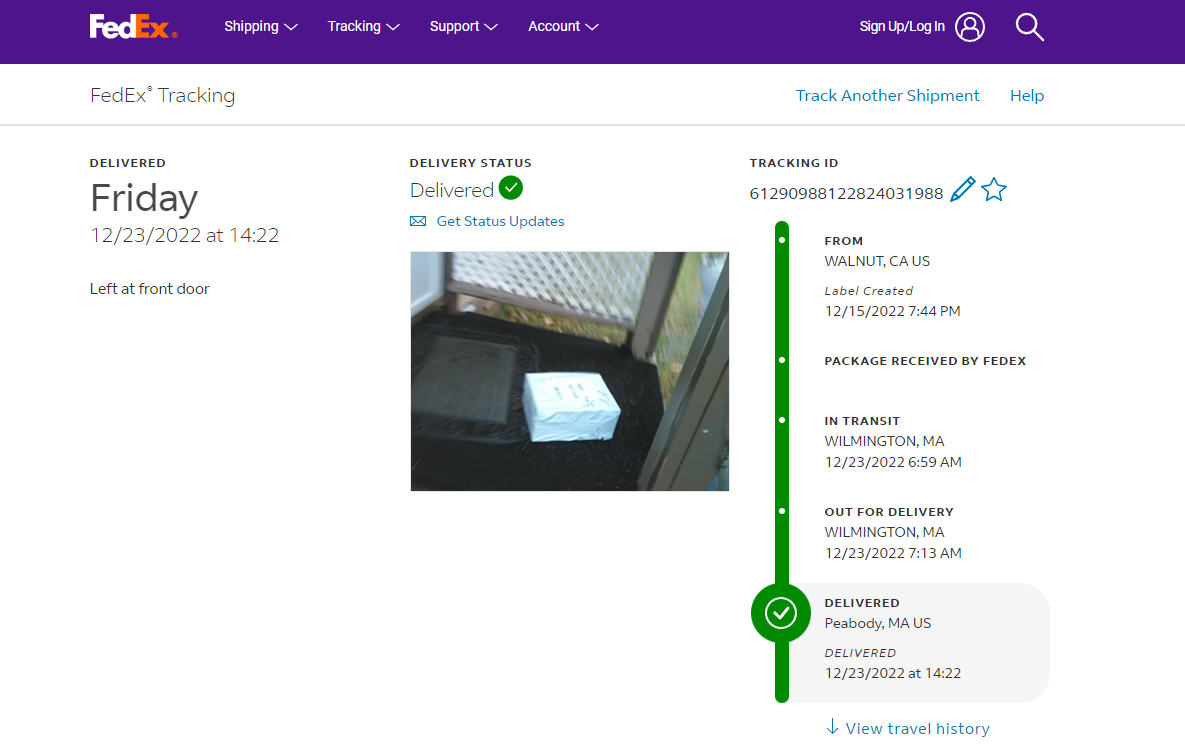Click the large delivered checkmark on timeline

pos(781,613)
